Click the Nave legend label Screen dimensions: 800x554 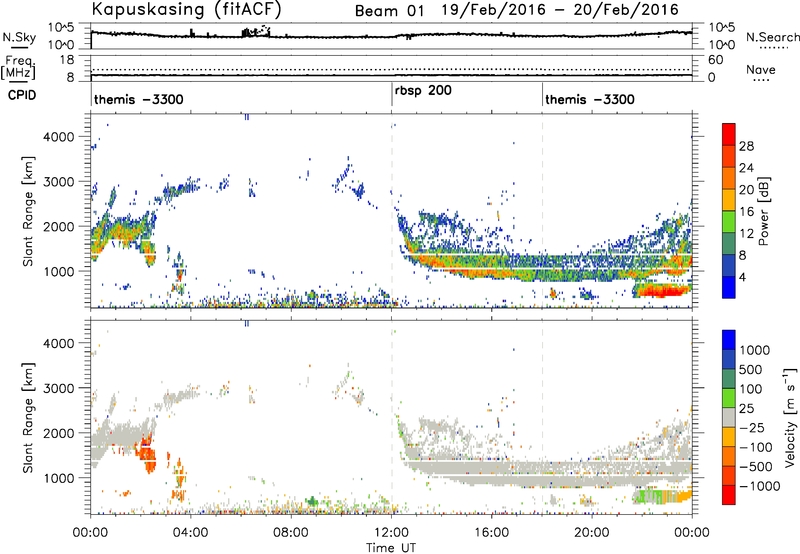tap(761, 69)
